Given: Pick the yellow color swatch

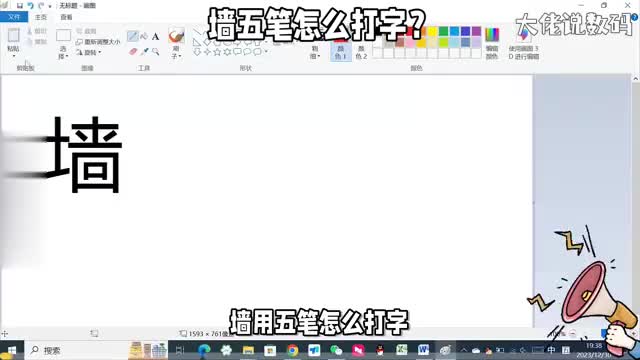Looking at the screenshot, I should point(432,31).
